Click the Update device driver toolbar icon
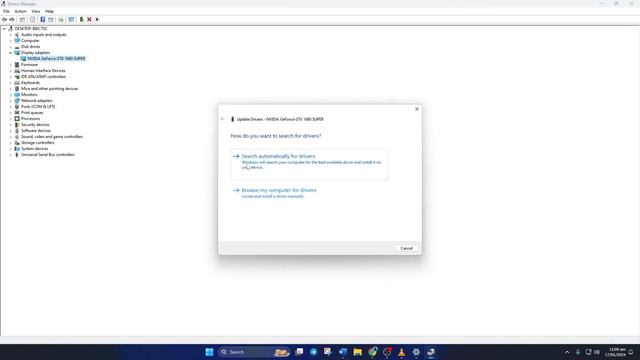 click(x=81, y=20)
